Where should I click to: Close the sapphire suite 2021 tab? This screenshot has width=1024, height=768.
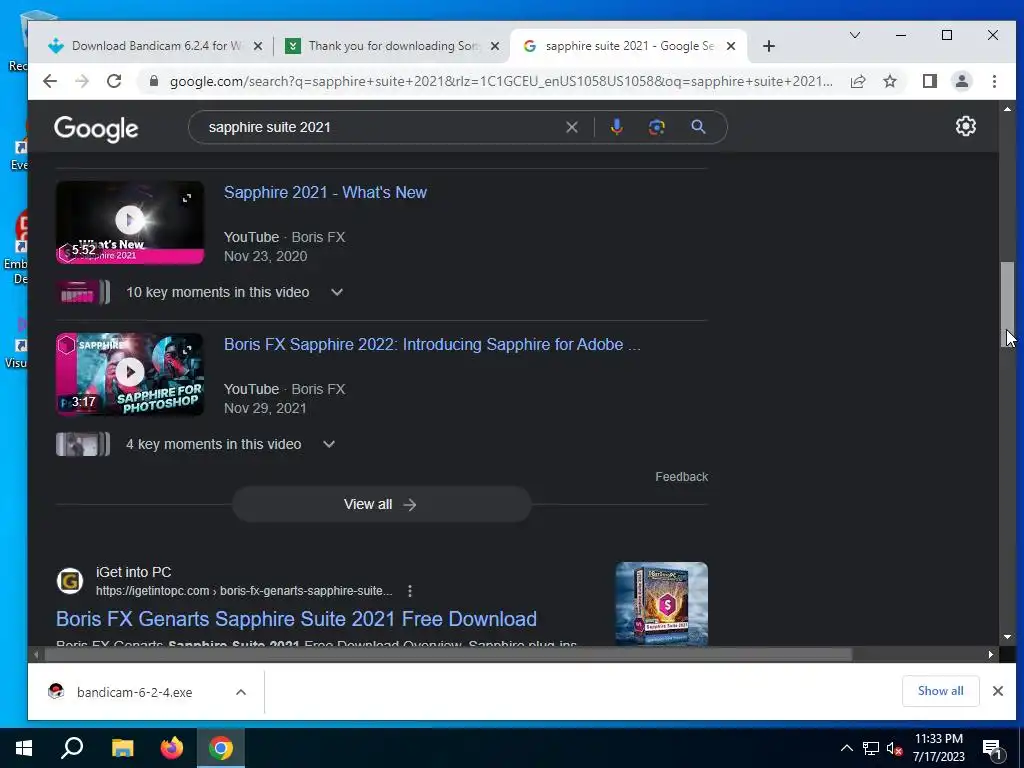[x=731, y=46]
